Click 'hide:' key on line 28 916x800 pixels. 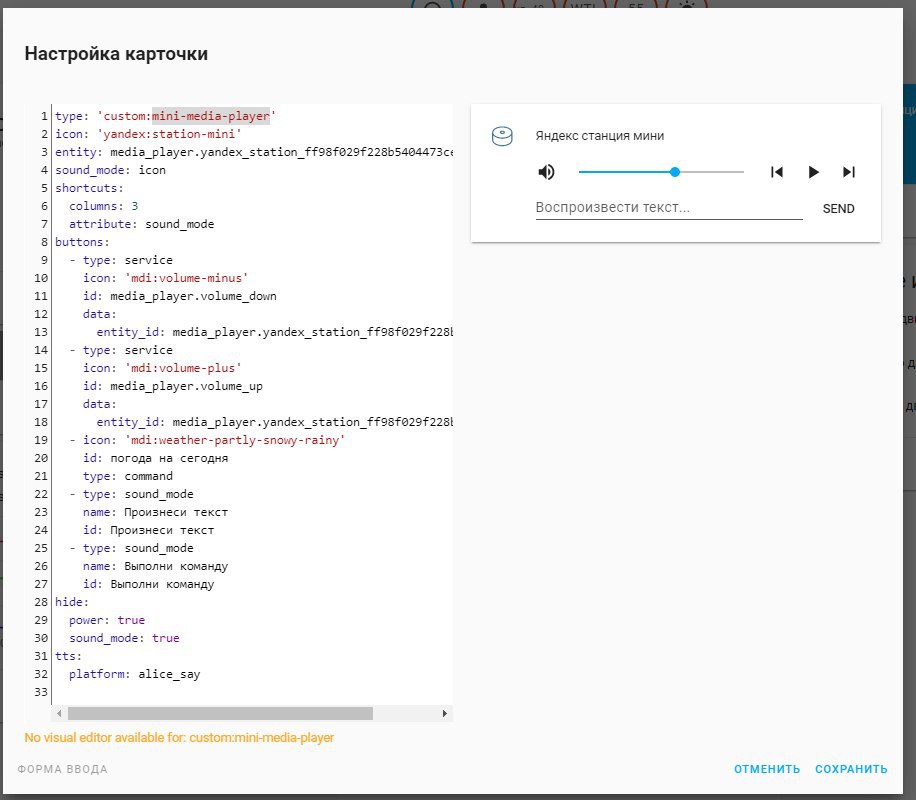pos(72,602)
